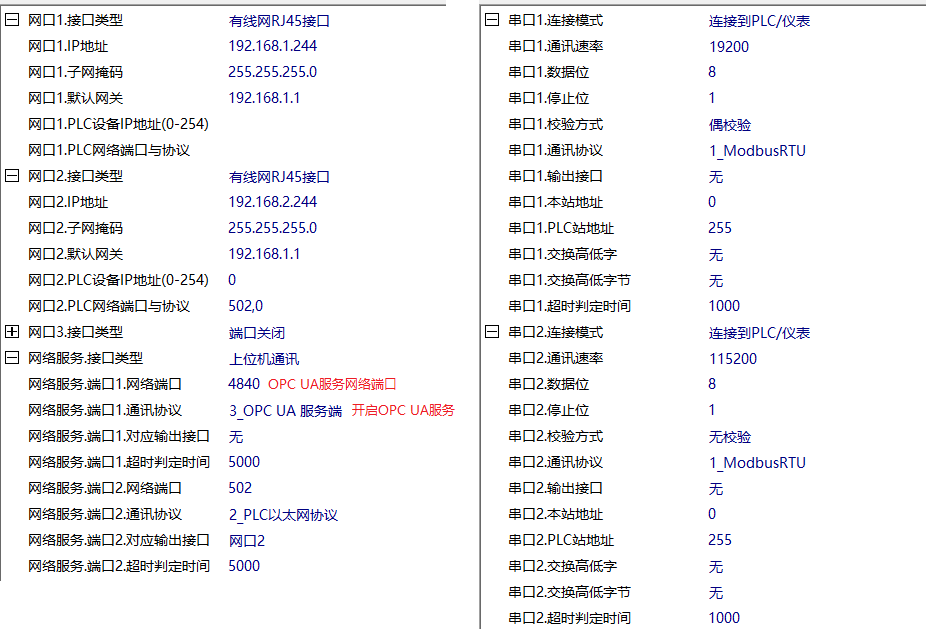Click the 网络服务.端口2.对应输出接口 value 网口2
Image resolution: width=927 pixels, height=629 pixels.
pos(247,541)
